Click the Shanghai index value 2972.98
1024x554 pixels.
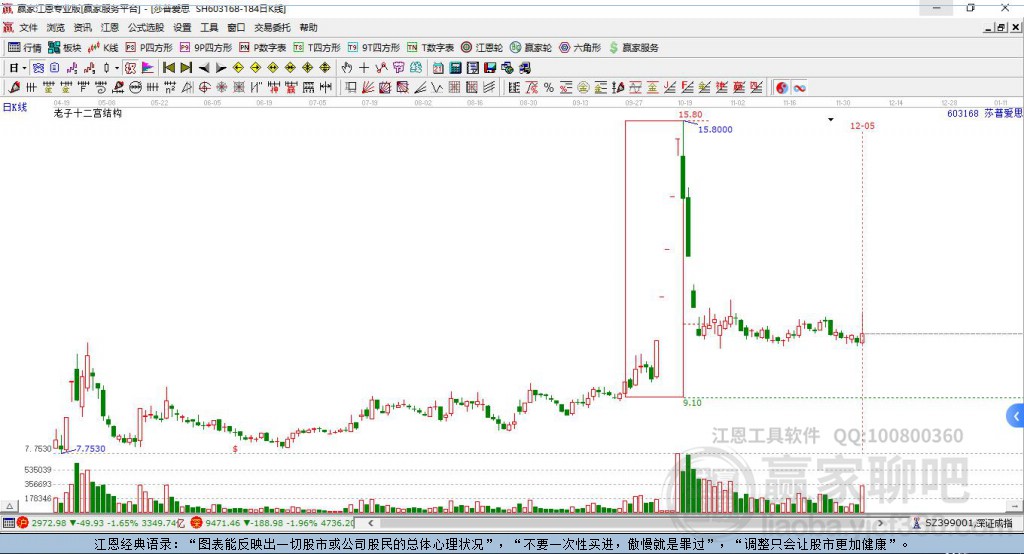49,523
